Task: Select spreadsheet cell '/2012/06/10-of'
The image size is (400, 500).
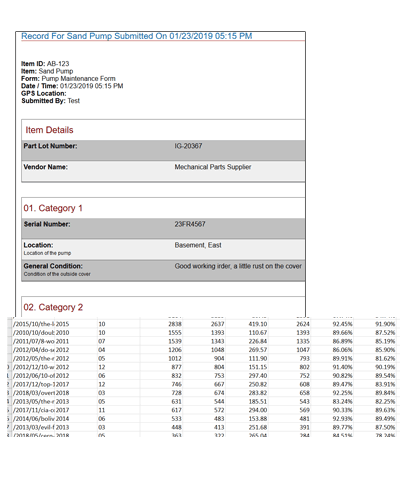Action: coord(34,376)
